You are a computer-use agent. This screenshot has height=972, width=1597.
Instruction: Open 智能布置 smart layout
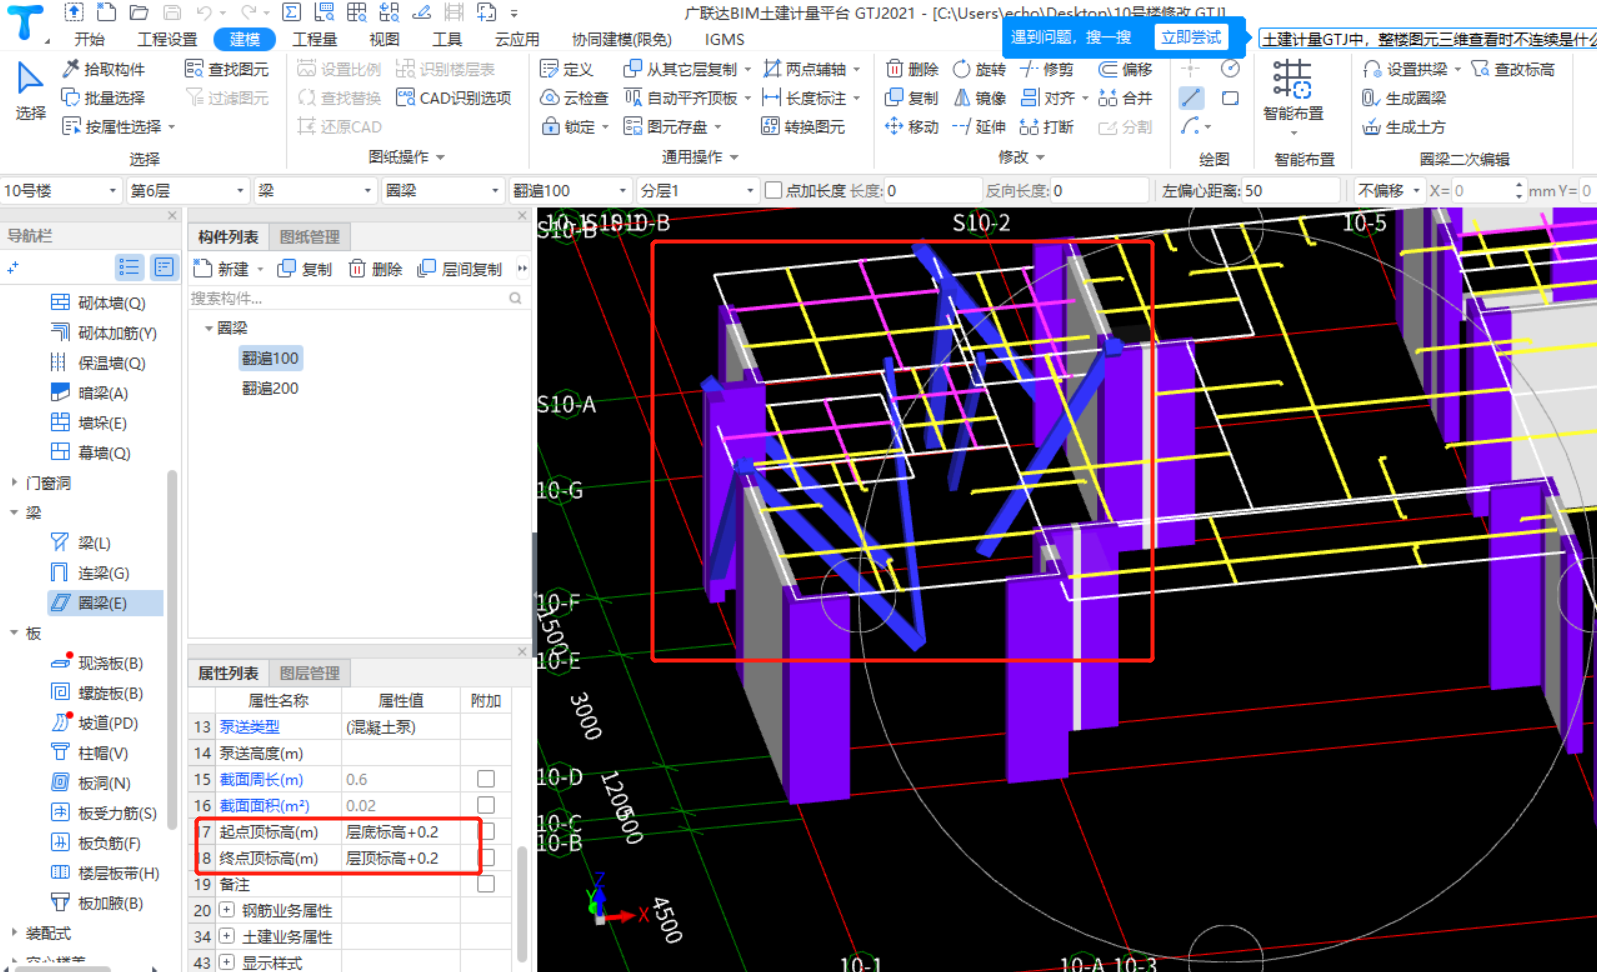pyautogui.click(x=1292, y=96)
